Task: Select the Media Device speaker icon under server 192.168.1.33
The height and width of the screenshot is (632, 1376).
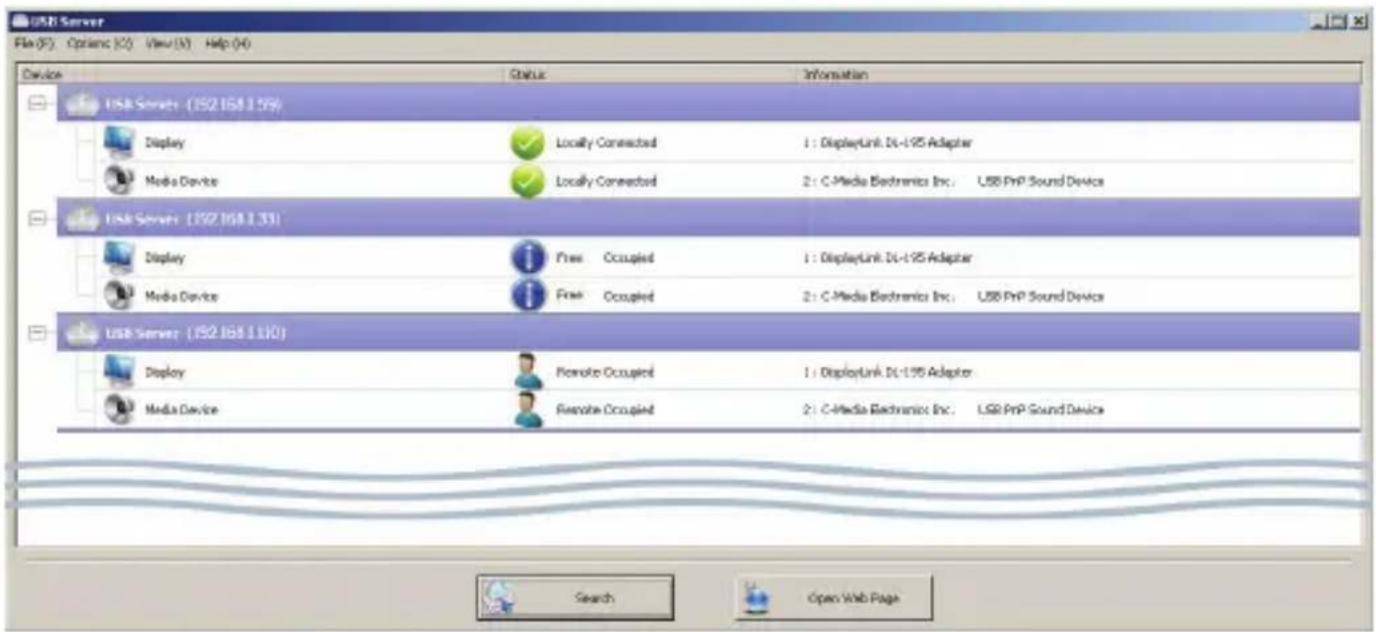Action: coord(120,296)
